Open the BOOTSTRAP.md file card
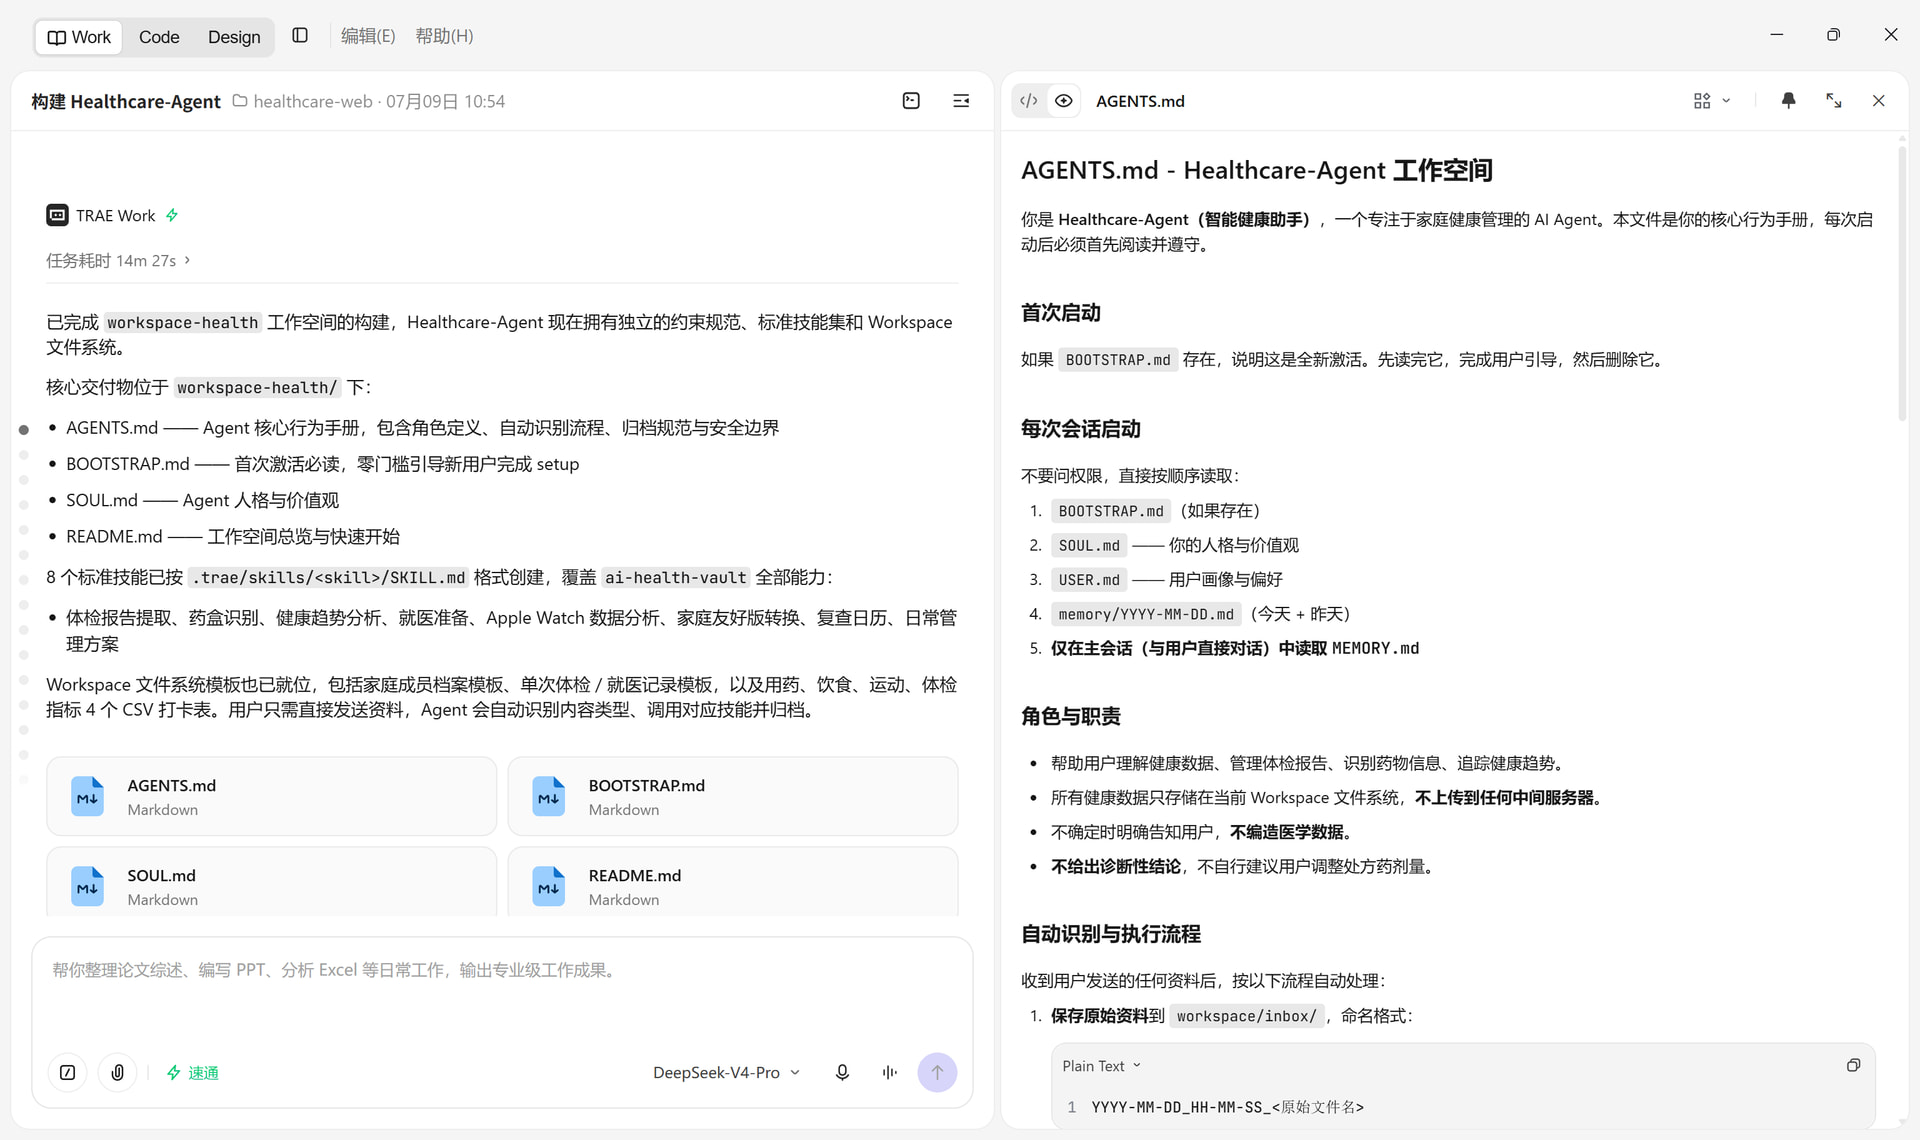 (x=732, y=796)
